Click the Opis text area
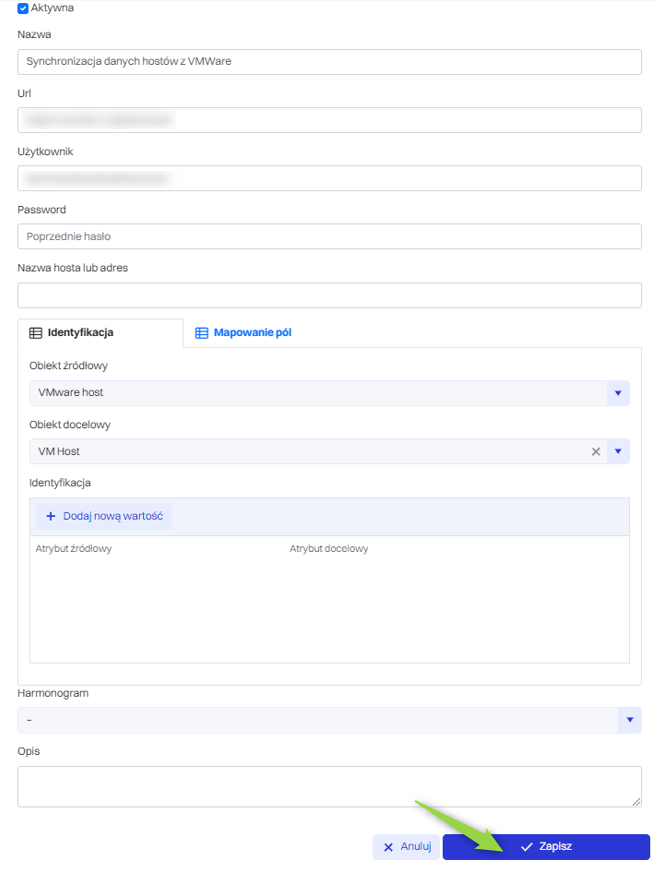The image size is (657, 870). (328, 786)
